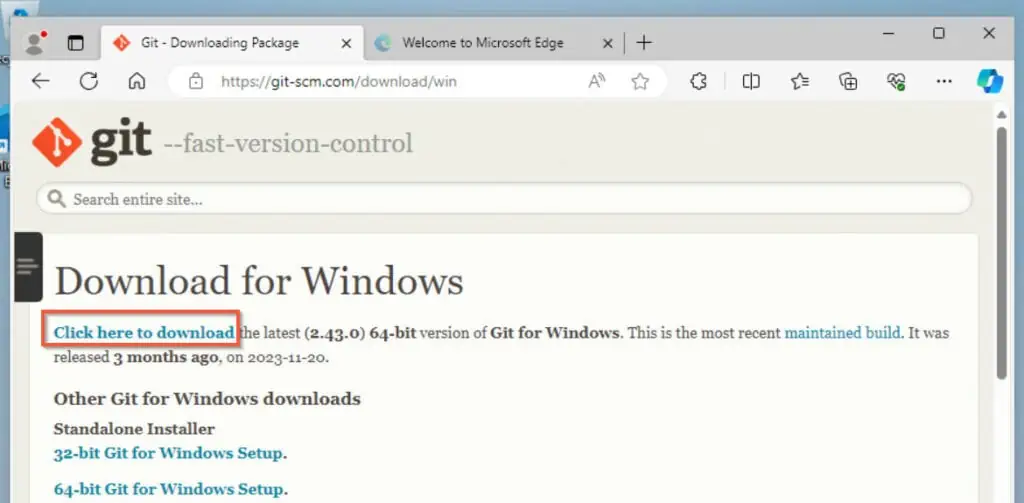The width and height of the screenshot is (1024, 503).
Task: Open Browser essentials heart icon
Action: coord(896,82)
